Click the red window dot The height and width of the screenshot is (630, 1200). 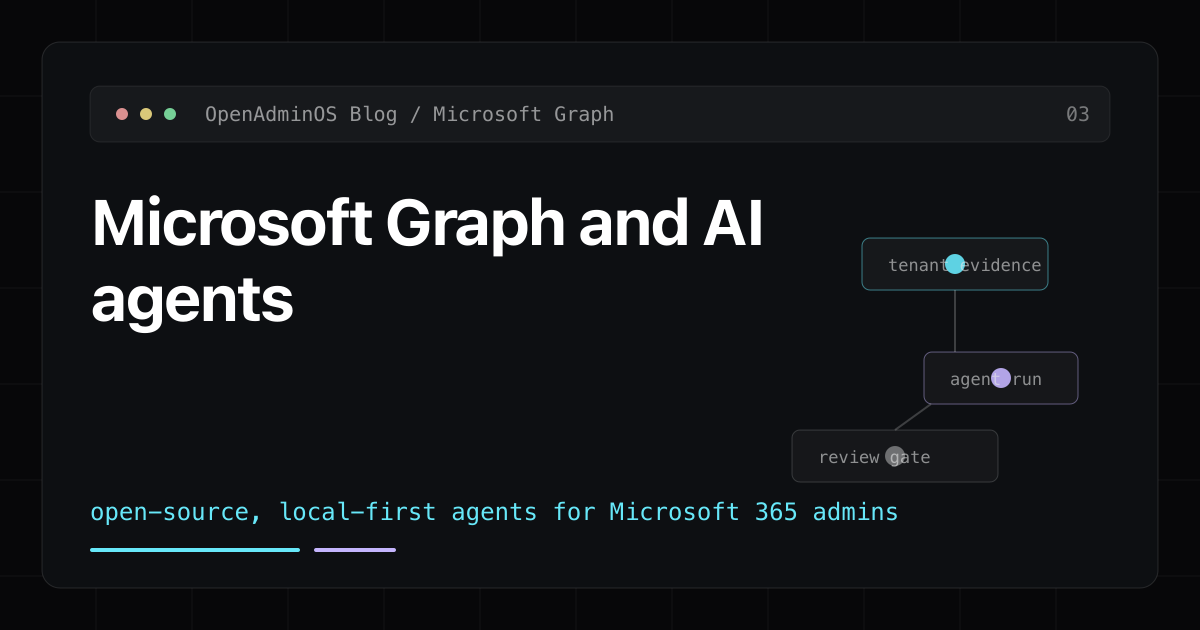click(122, 114)
